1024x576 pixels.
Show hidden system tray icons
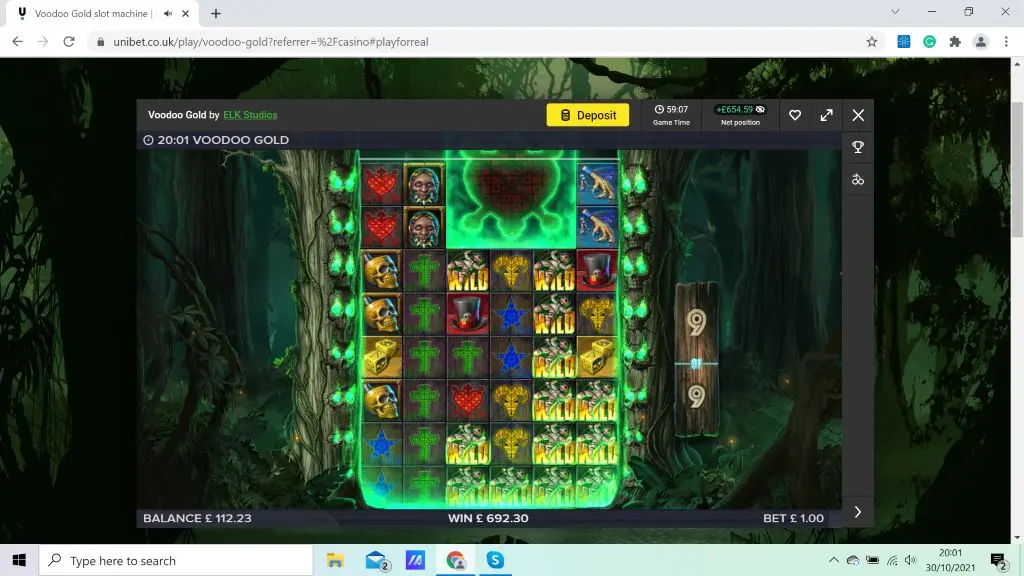click(833, 560)
